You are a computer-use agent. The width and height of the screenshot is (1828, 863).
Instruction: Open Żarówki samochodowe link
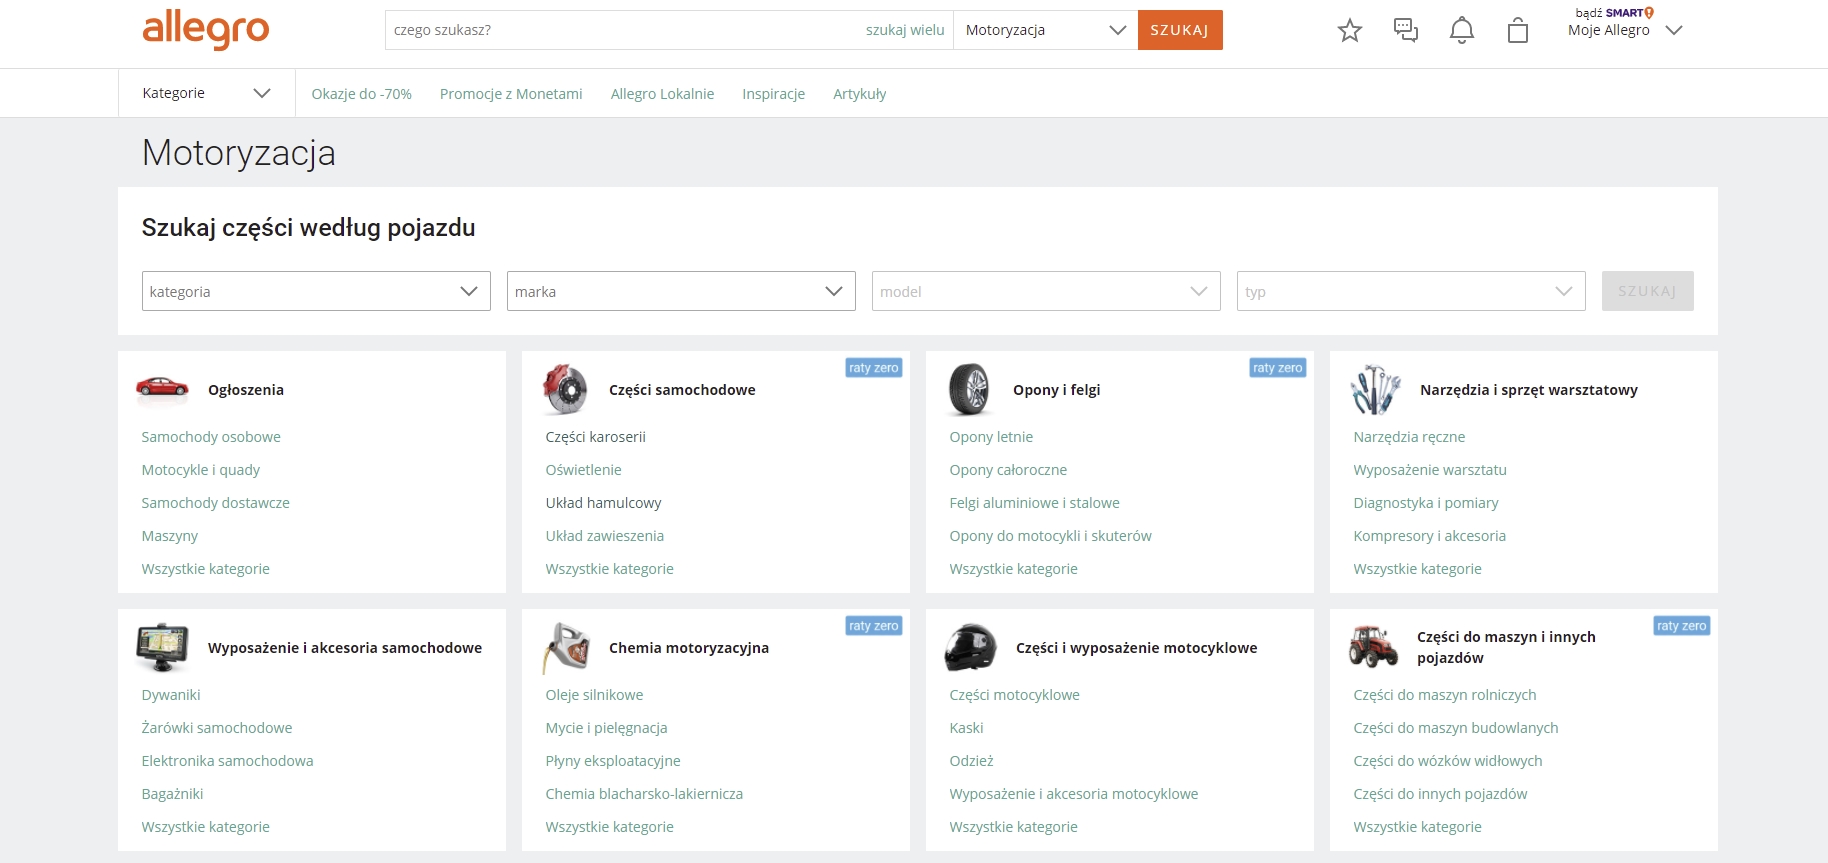pos(217,728)
